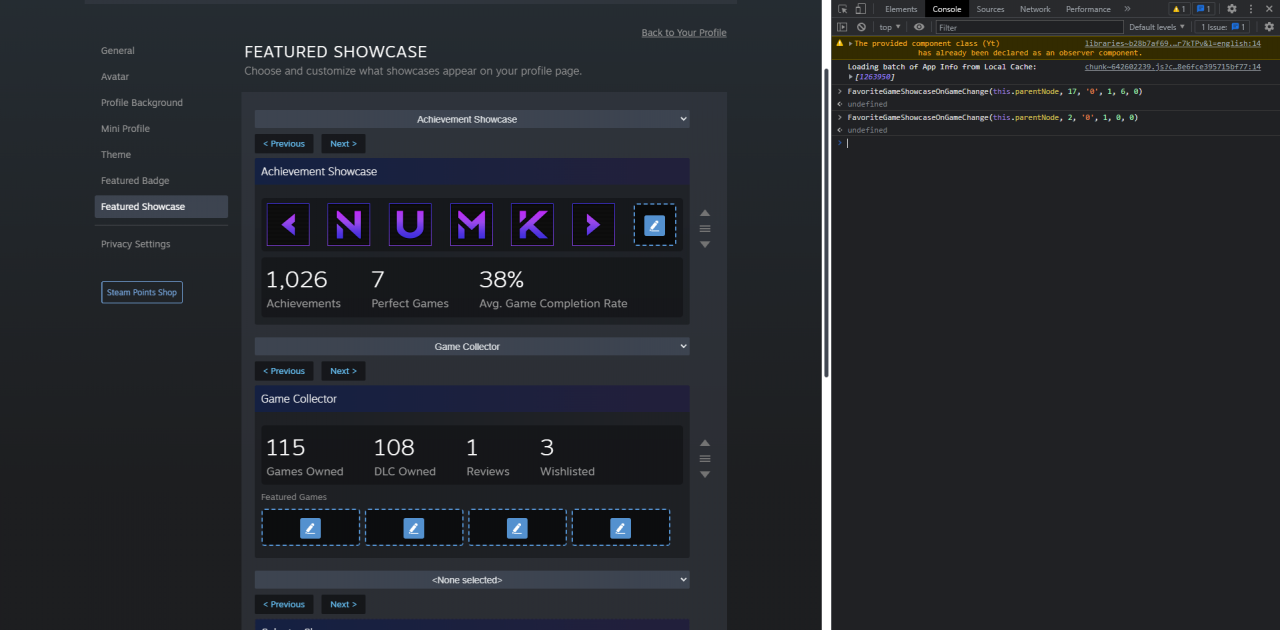This screenshot has width=1280, height=630.
Task: Open Privacy Settings in sidebar
Action: coord(136,244)
